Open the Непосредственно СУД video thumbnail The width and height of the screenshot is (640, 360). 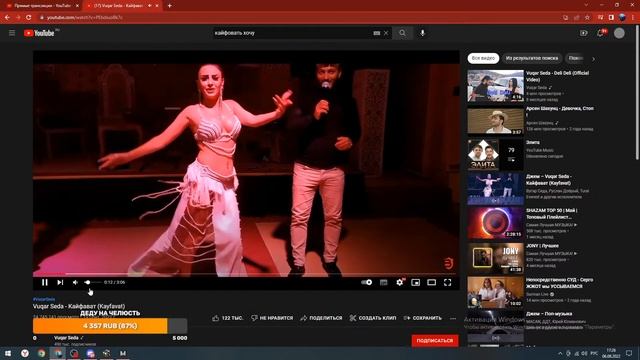pyautogui.click(x=495, y=292)
